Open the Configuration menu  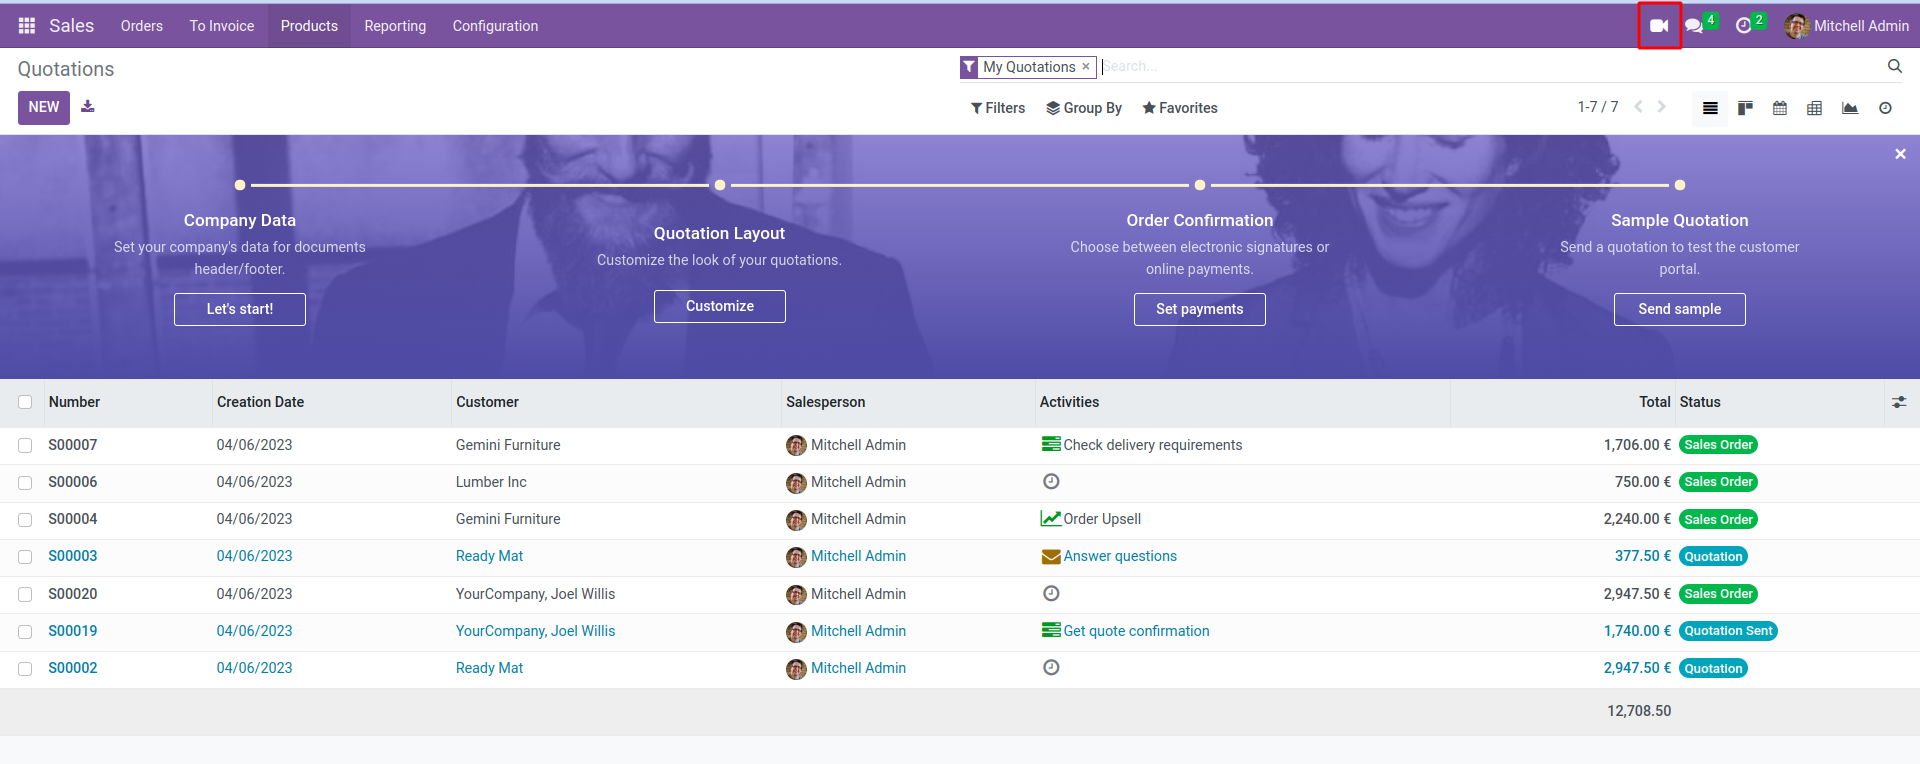(x=495, y=26)
